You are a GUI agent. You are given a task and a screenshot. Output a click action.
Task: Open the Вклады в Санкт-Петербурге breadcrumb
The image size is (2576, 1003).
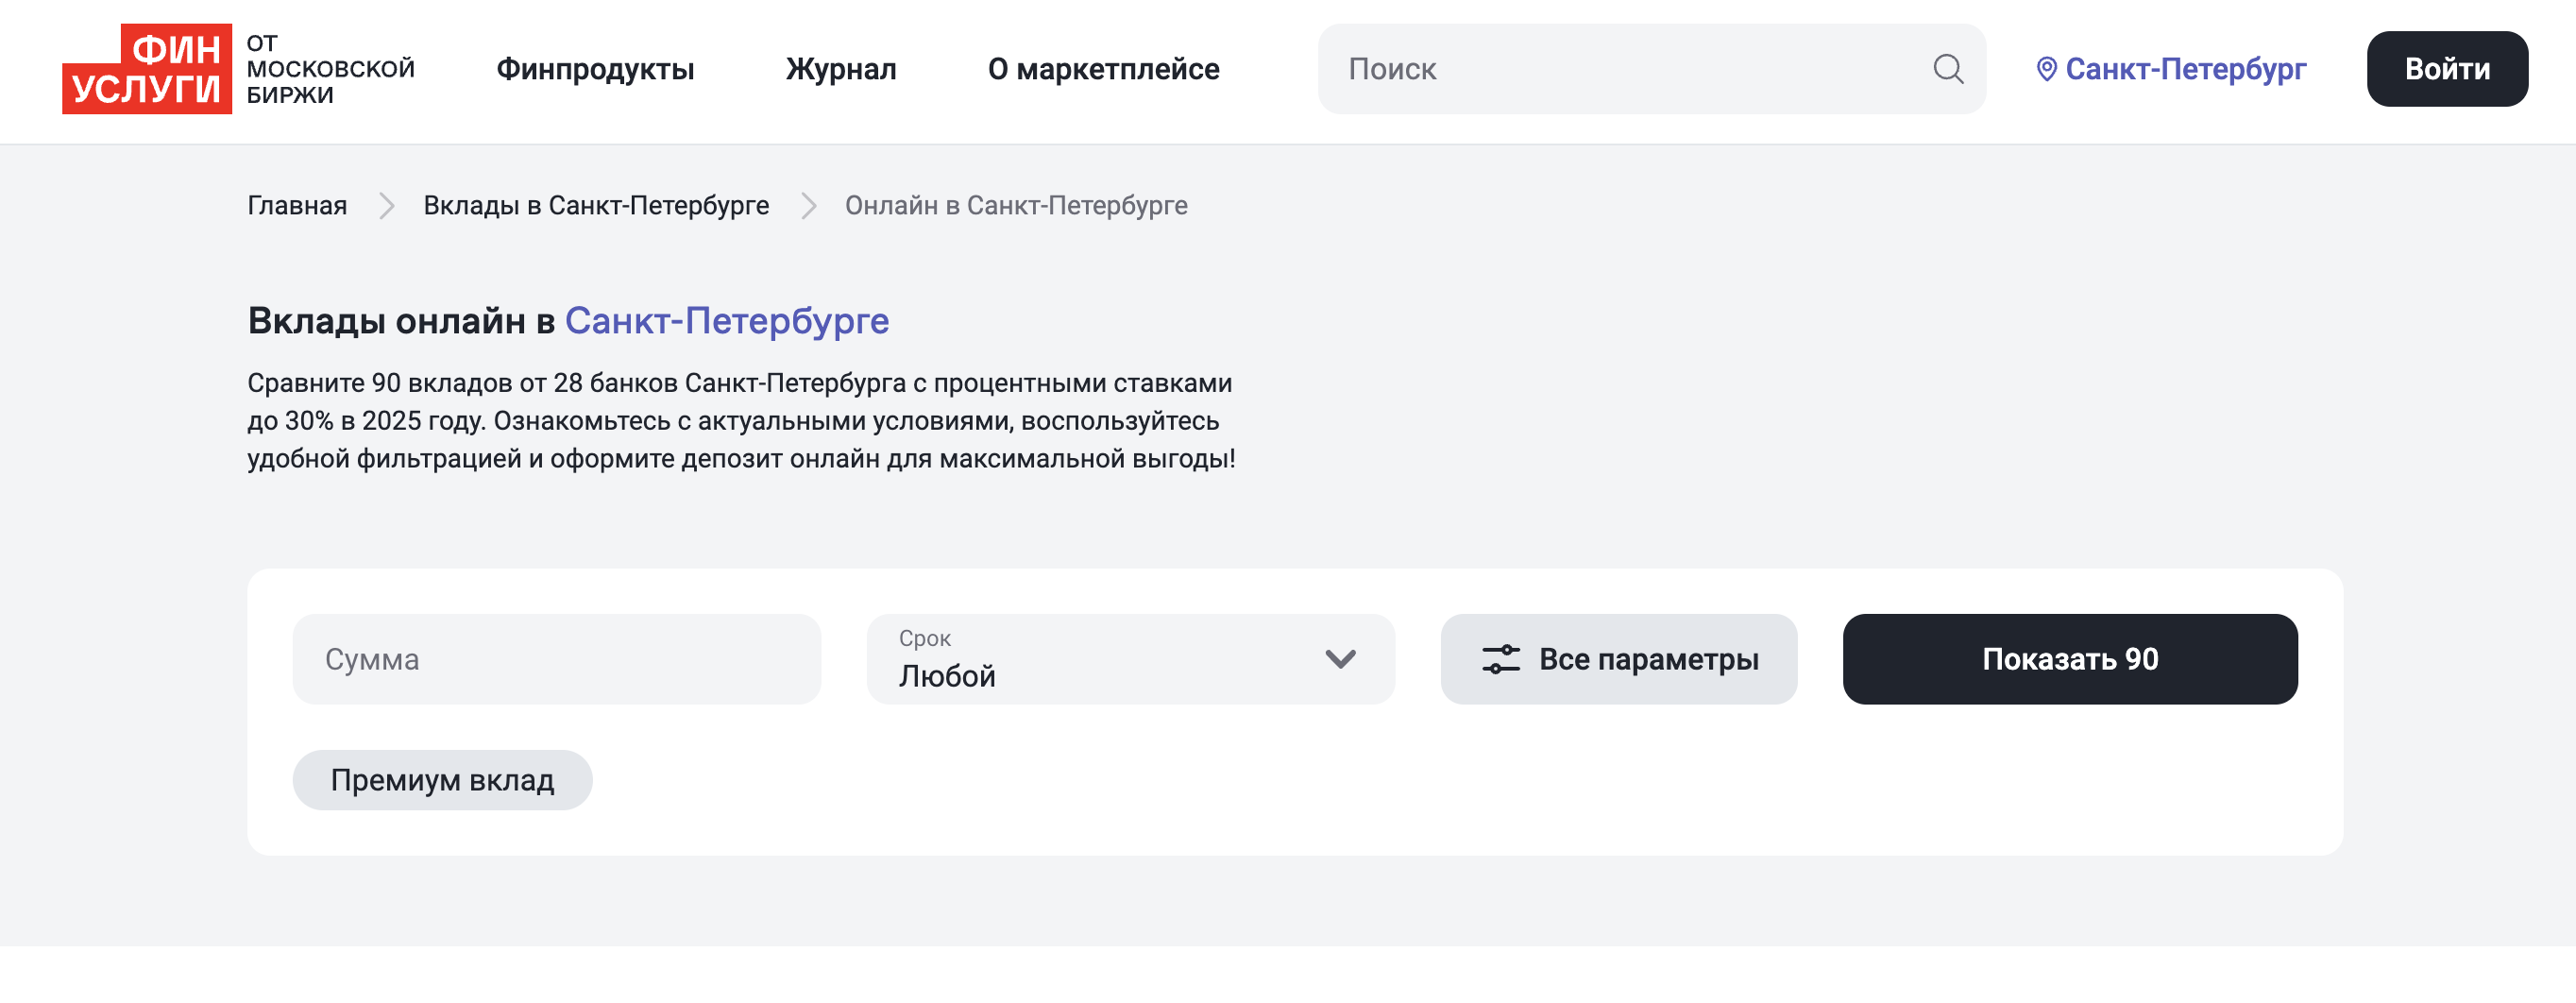pyautogui.click(x=596, y=206)
